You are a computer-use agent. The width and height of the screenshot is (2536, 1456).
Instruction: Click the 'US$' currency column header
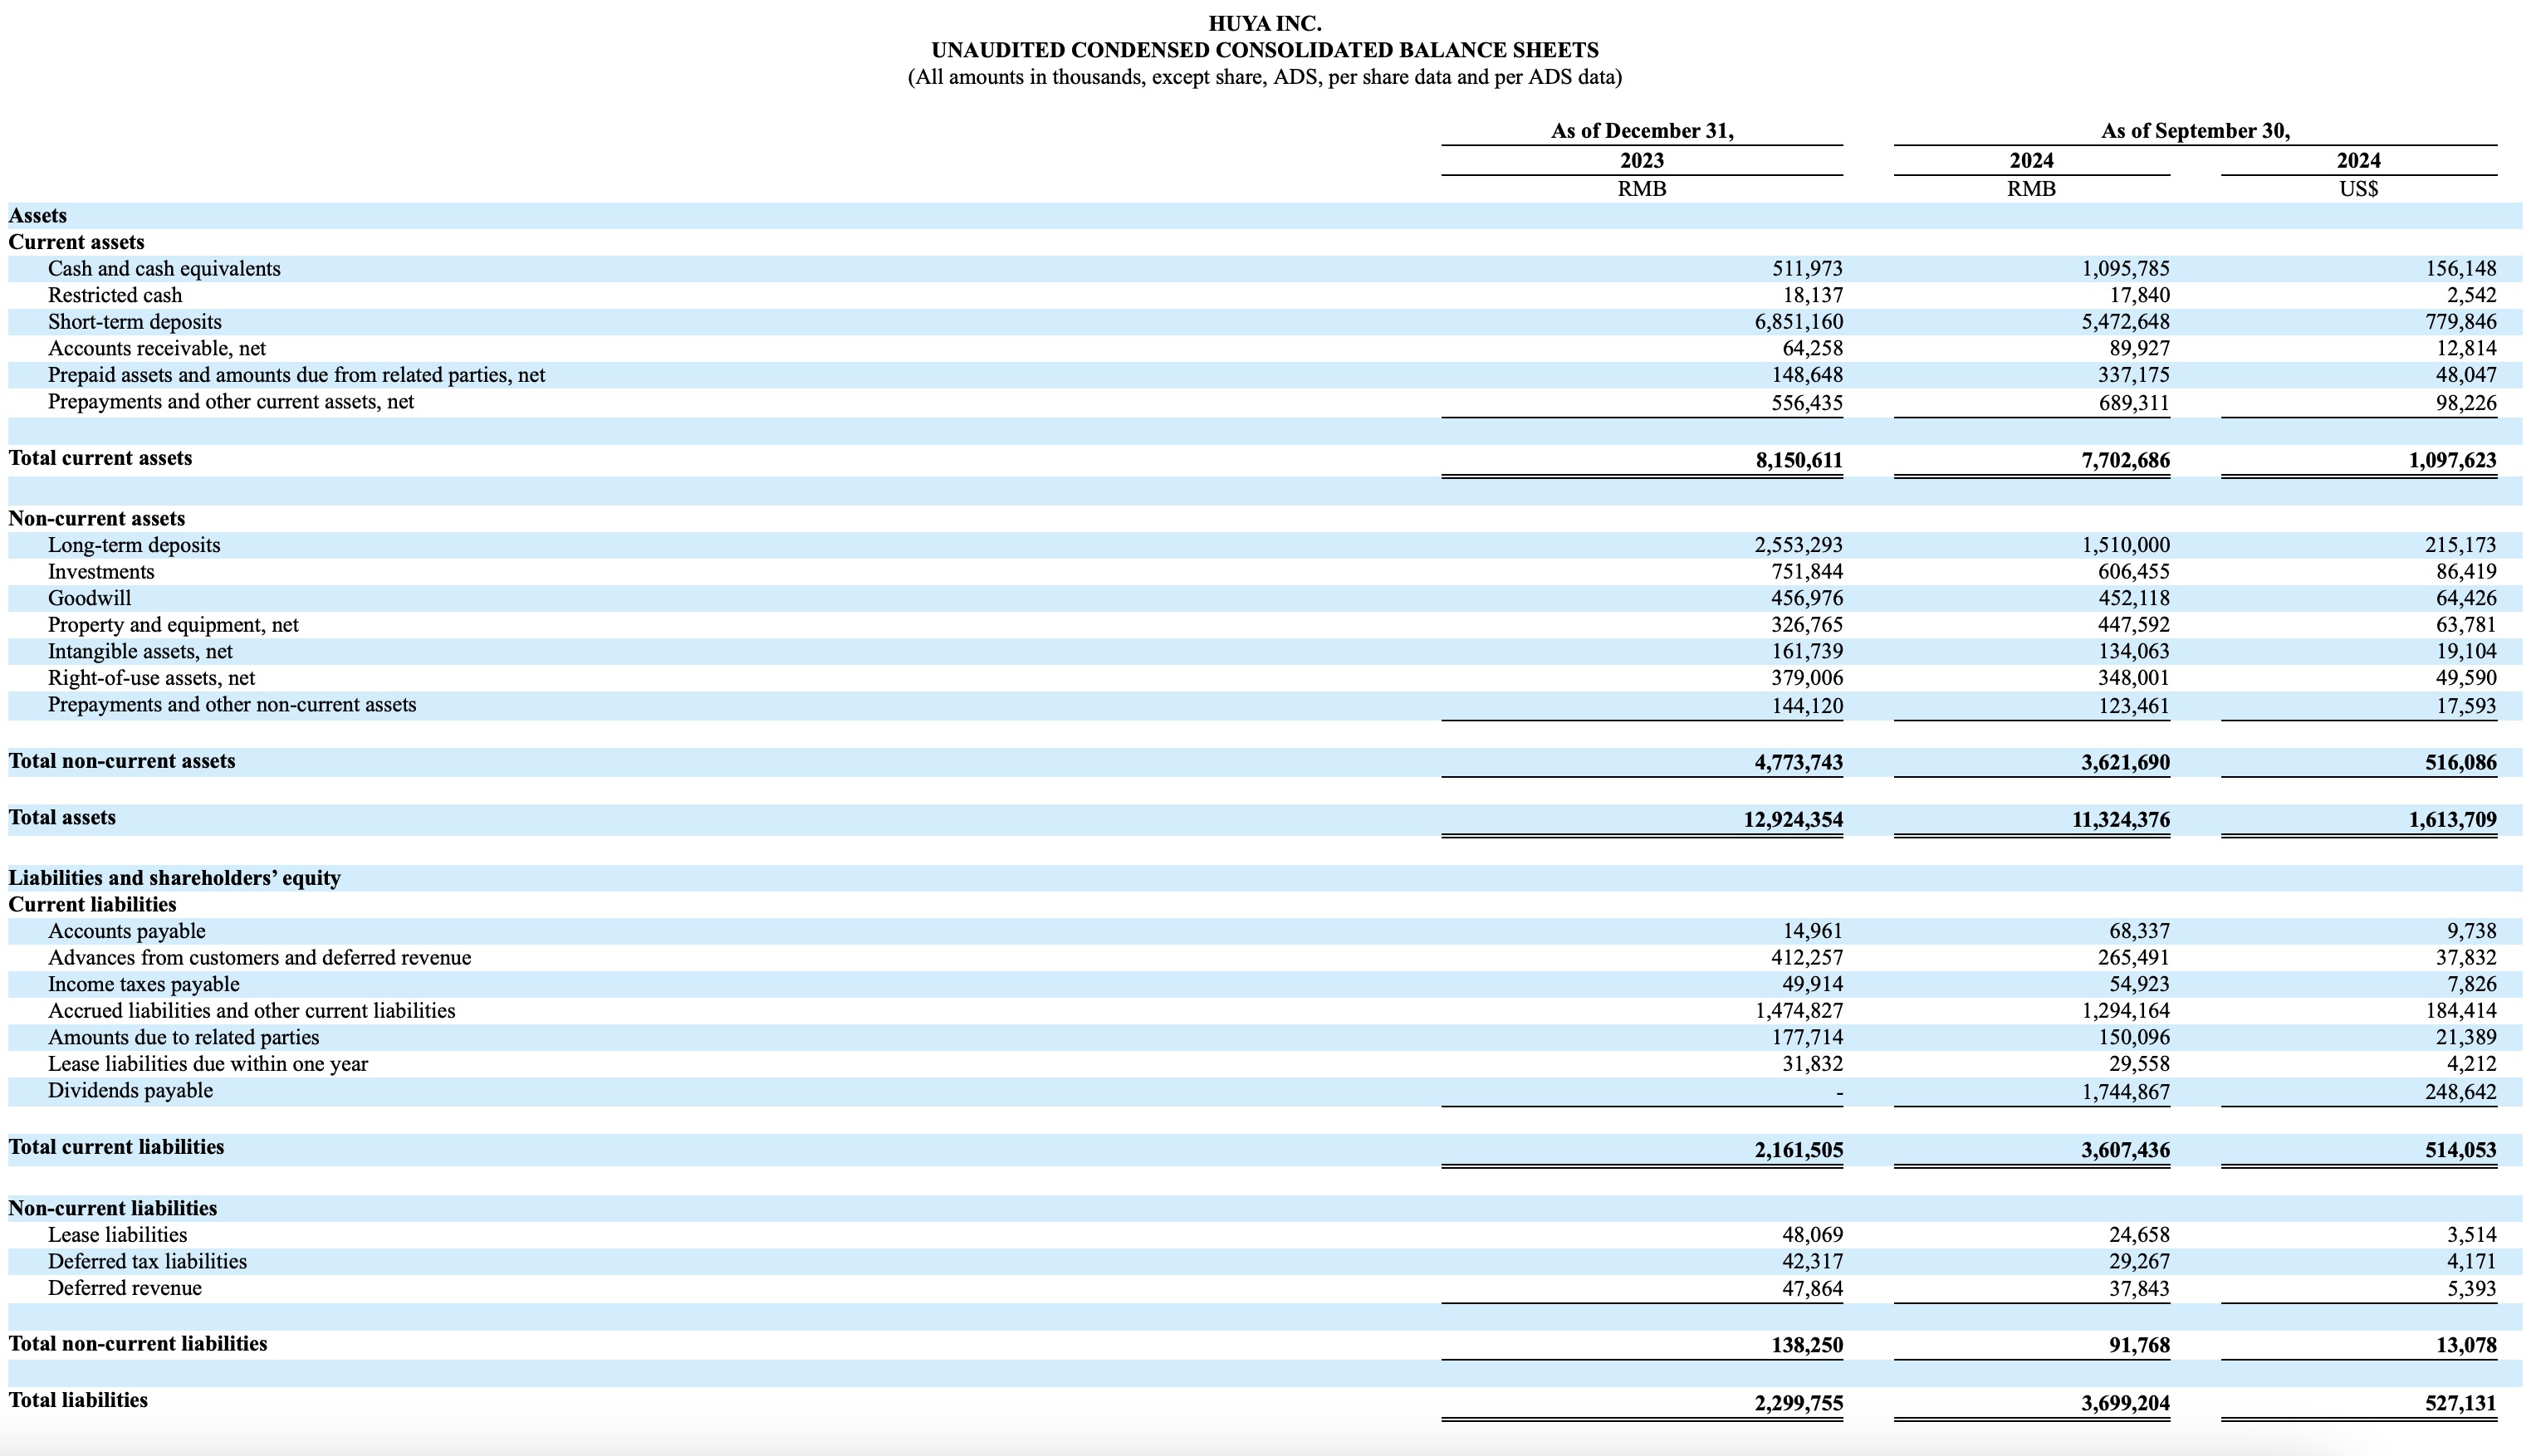click(2359, 188)
